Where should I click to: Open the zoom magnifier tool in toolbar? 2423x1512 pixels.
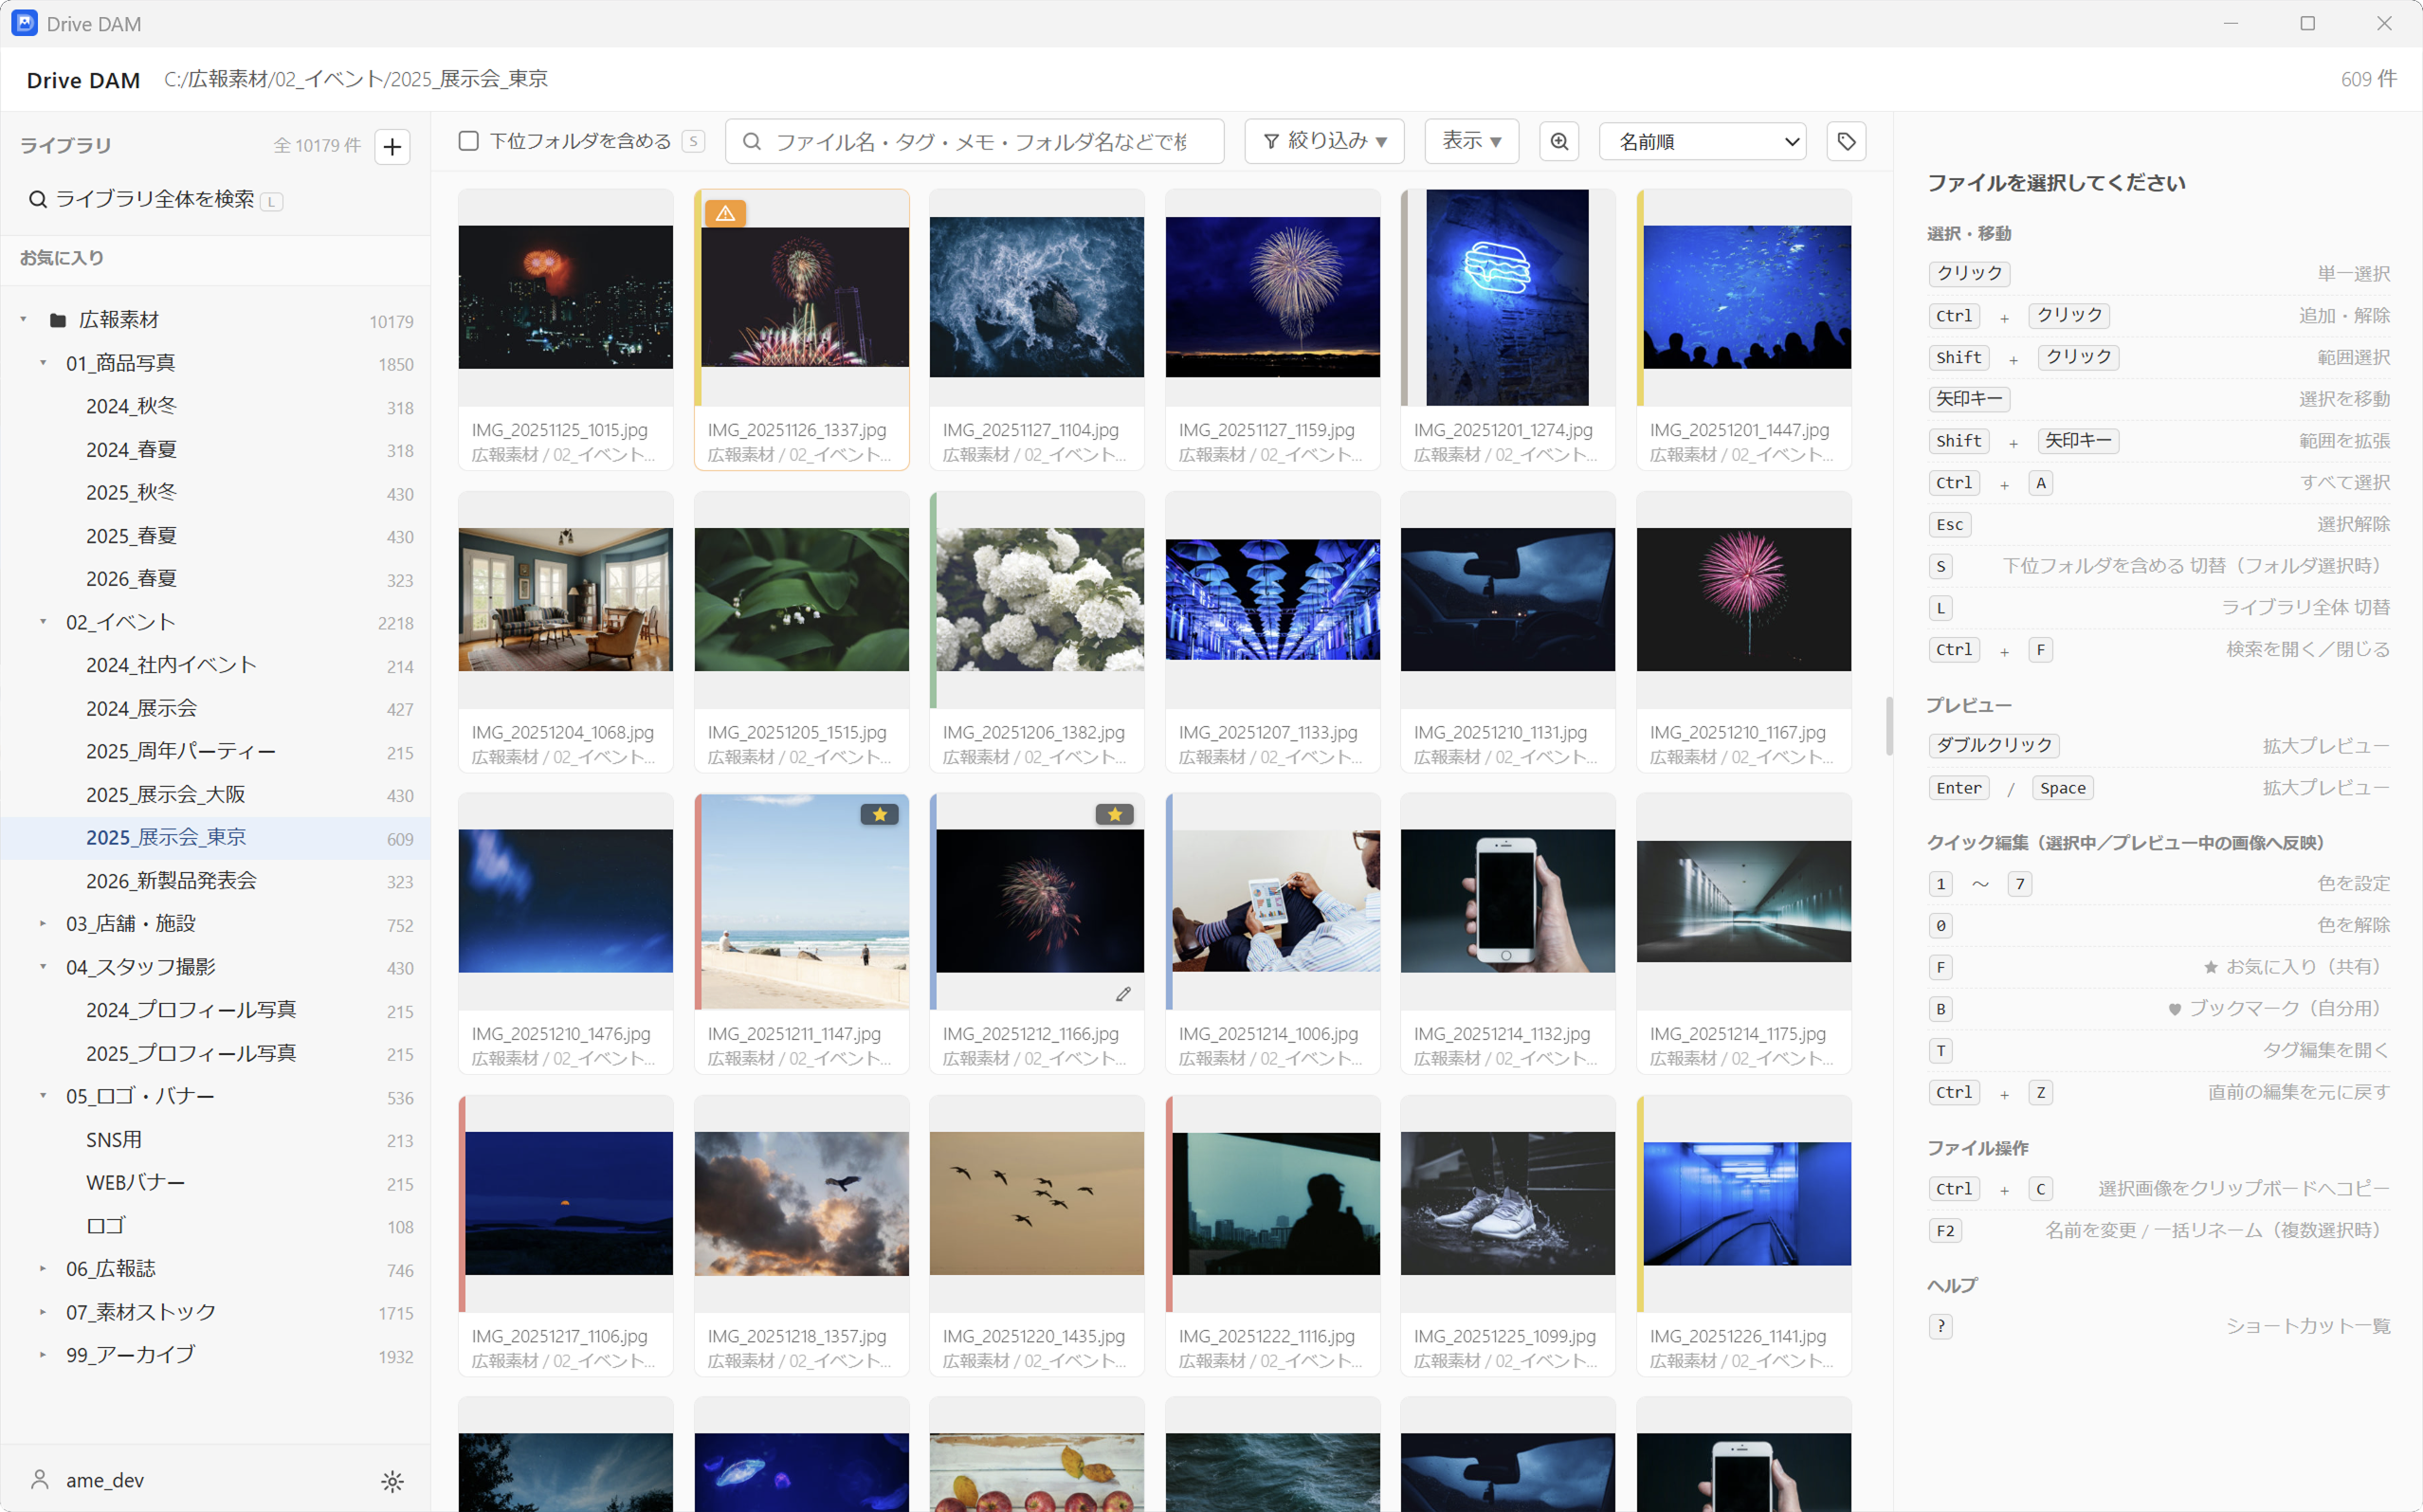click(x=1559, y=141)
